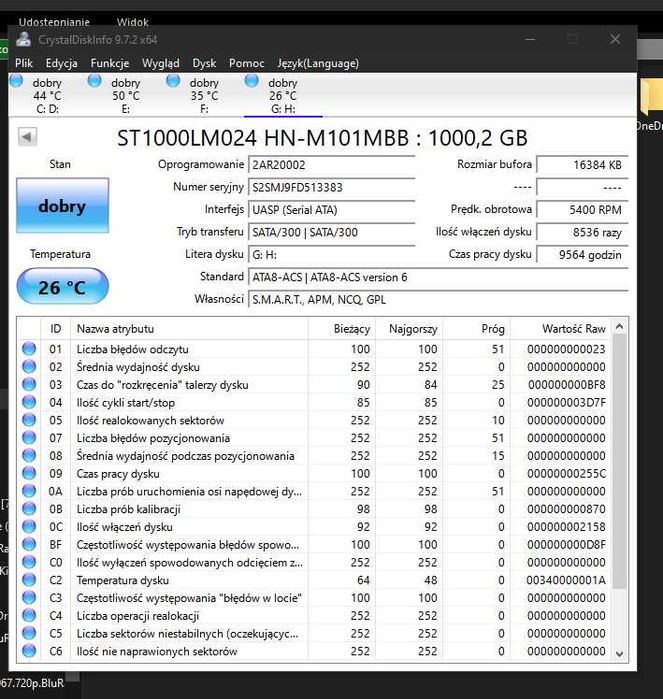Click the 'Najgorszy' column header

[x=409, y=329]
